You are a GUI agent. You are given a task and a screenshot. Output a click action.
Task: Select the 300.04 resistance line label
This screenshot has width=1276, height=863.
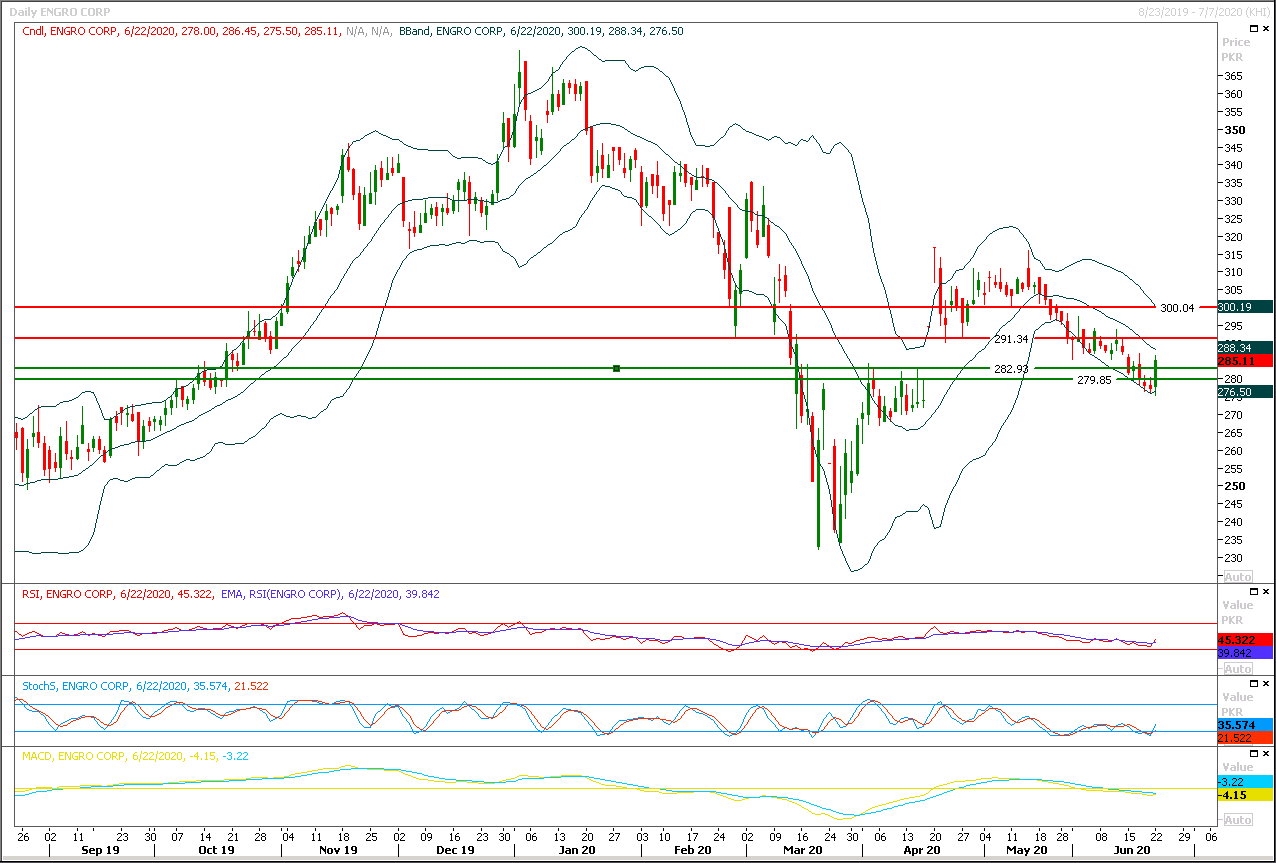point(1177,308)
